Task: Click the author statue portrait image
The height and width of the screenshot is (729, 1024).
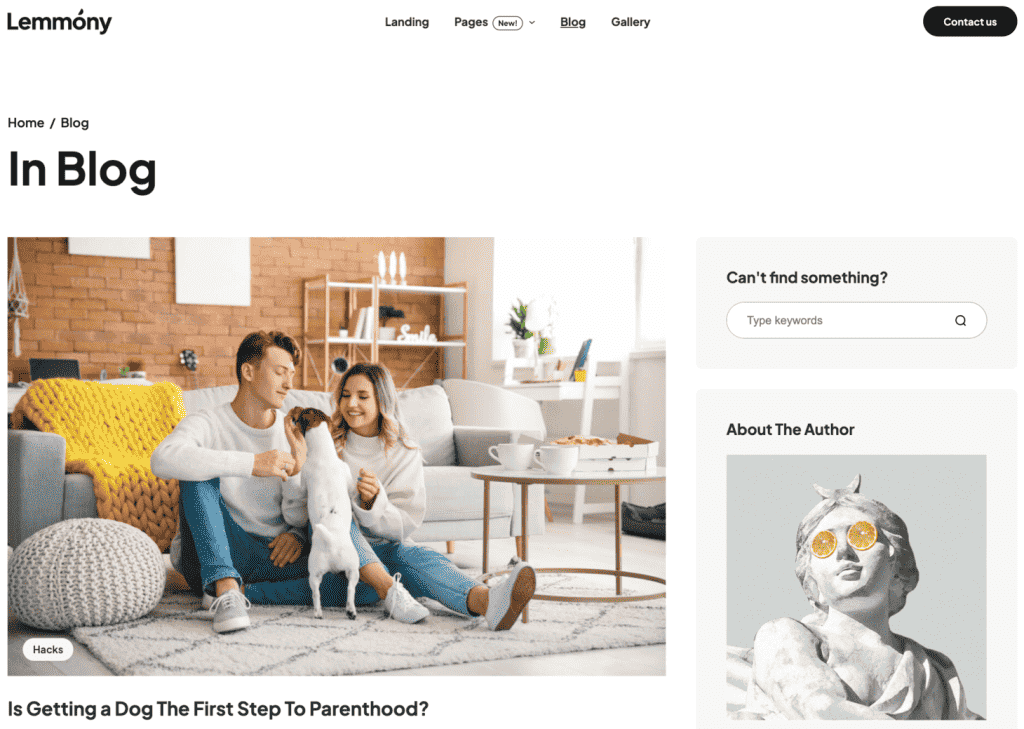Action: pos(856,587)
